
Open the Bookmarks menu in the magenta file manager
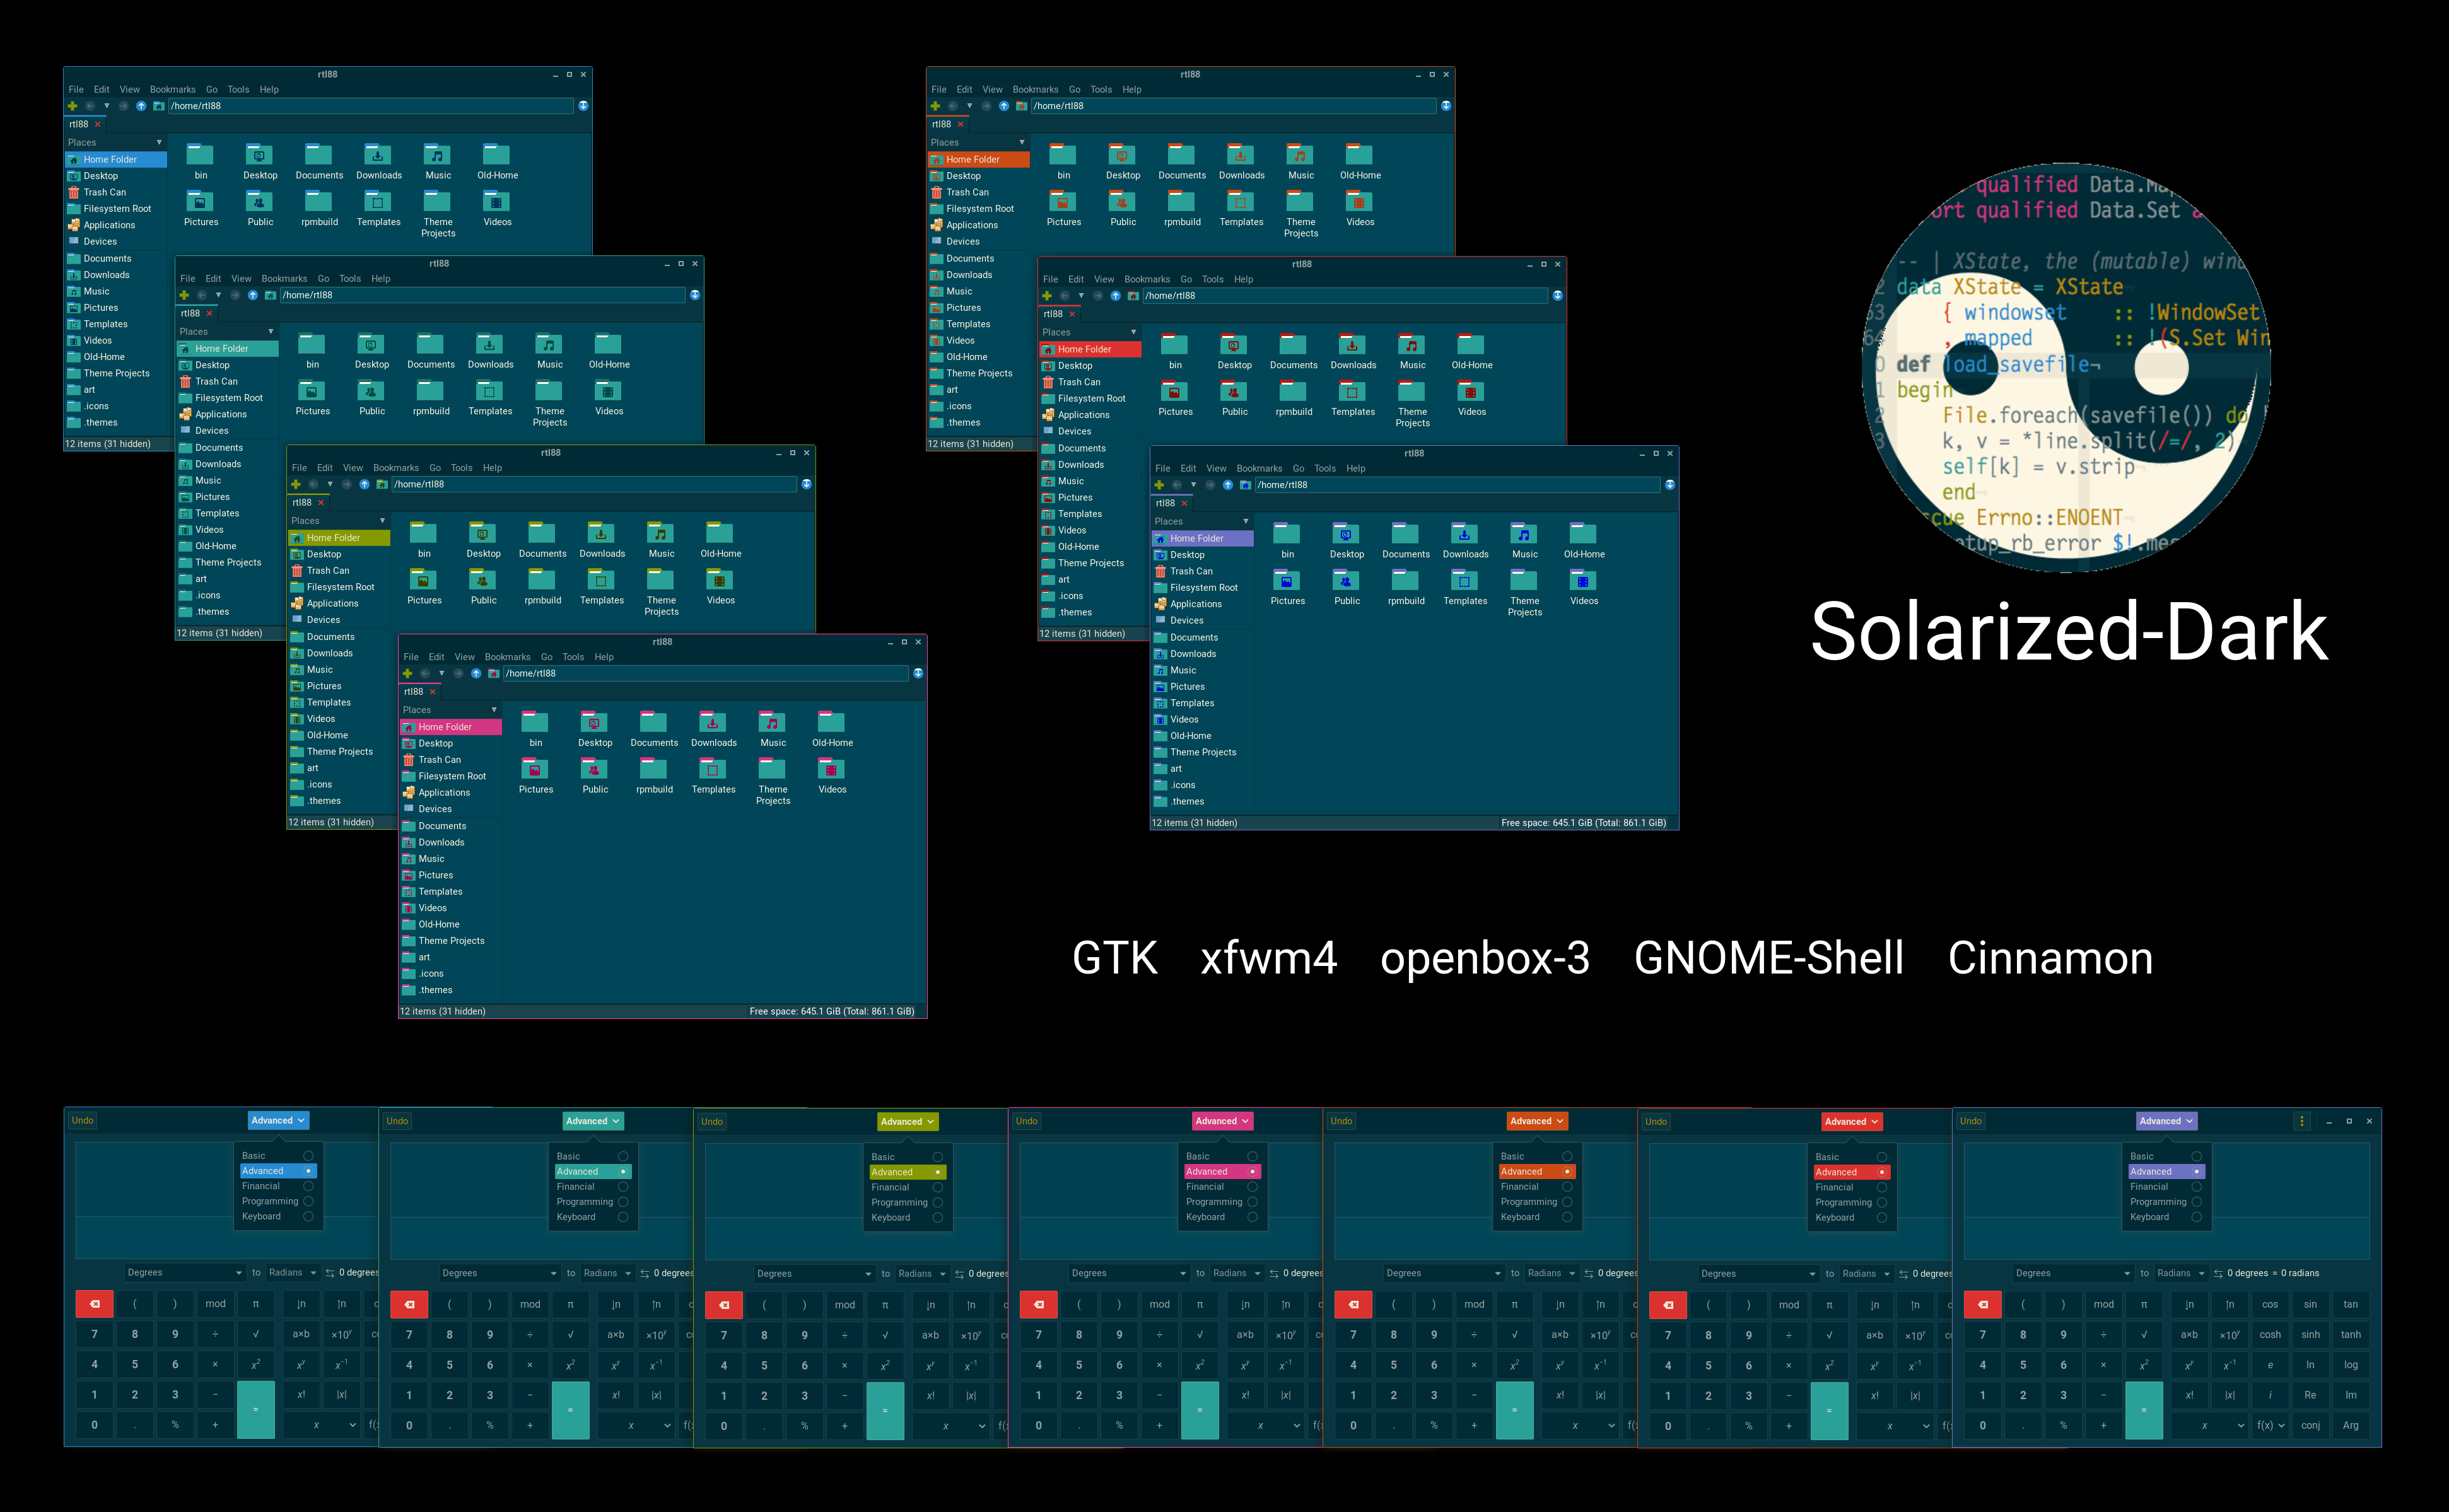click(508, 657)
